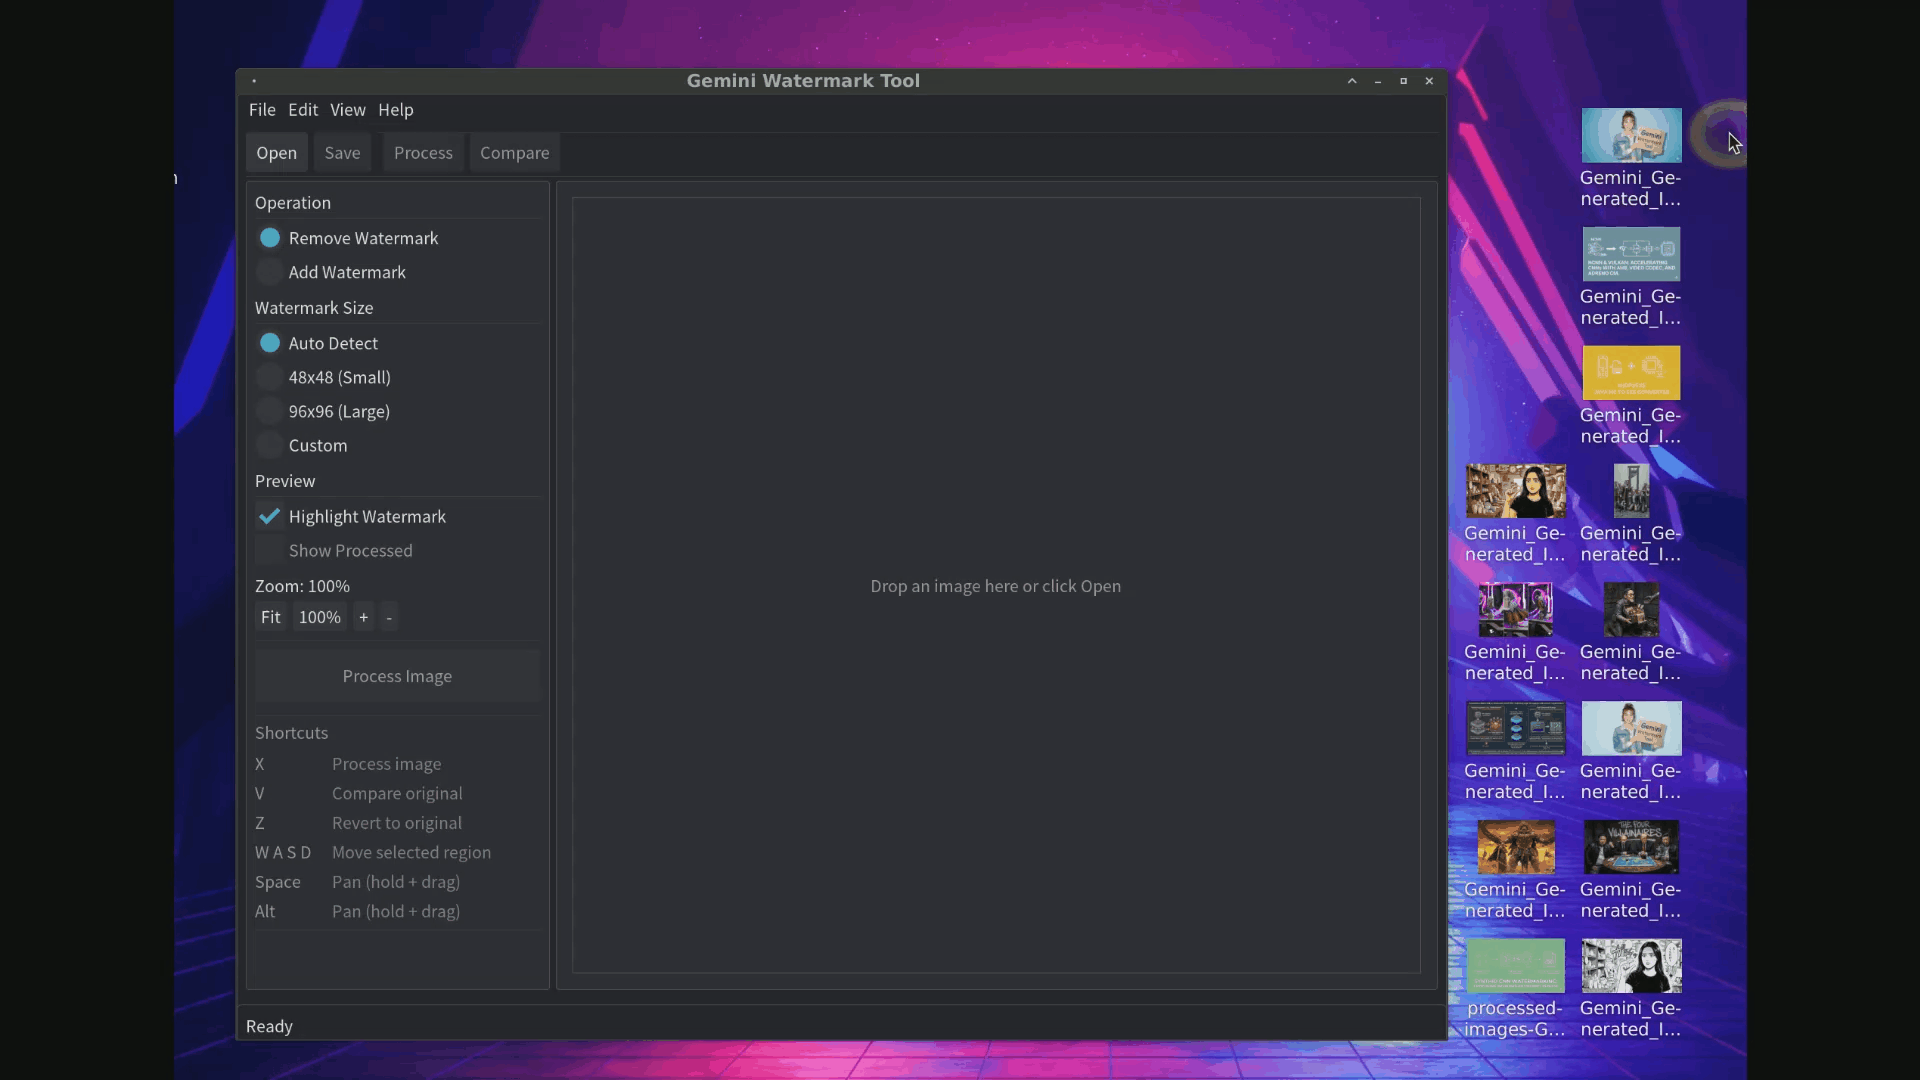Click the Process Image button
Screen dimensions: 1920x1080
pyautogui.click(x=396, y=676)
